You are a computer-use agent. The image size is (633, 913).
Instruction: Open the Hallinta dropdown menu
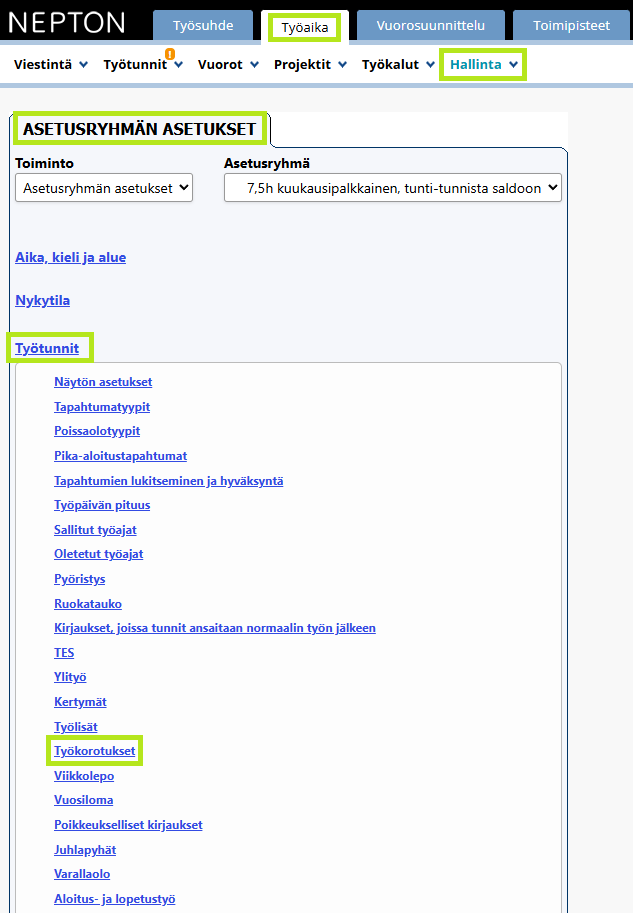coord(483,65)
